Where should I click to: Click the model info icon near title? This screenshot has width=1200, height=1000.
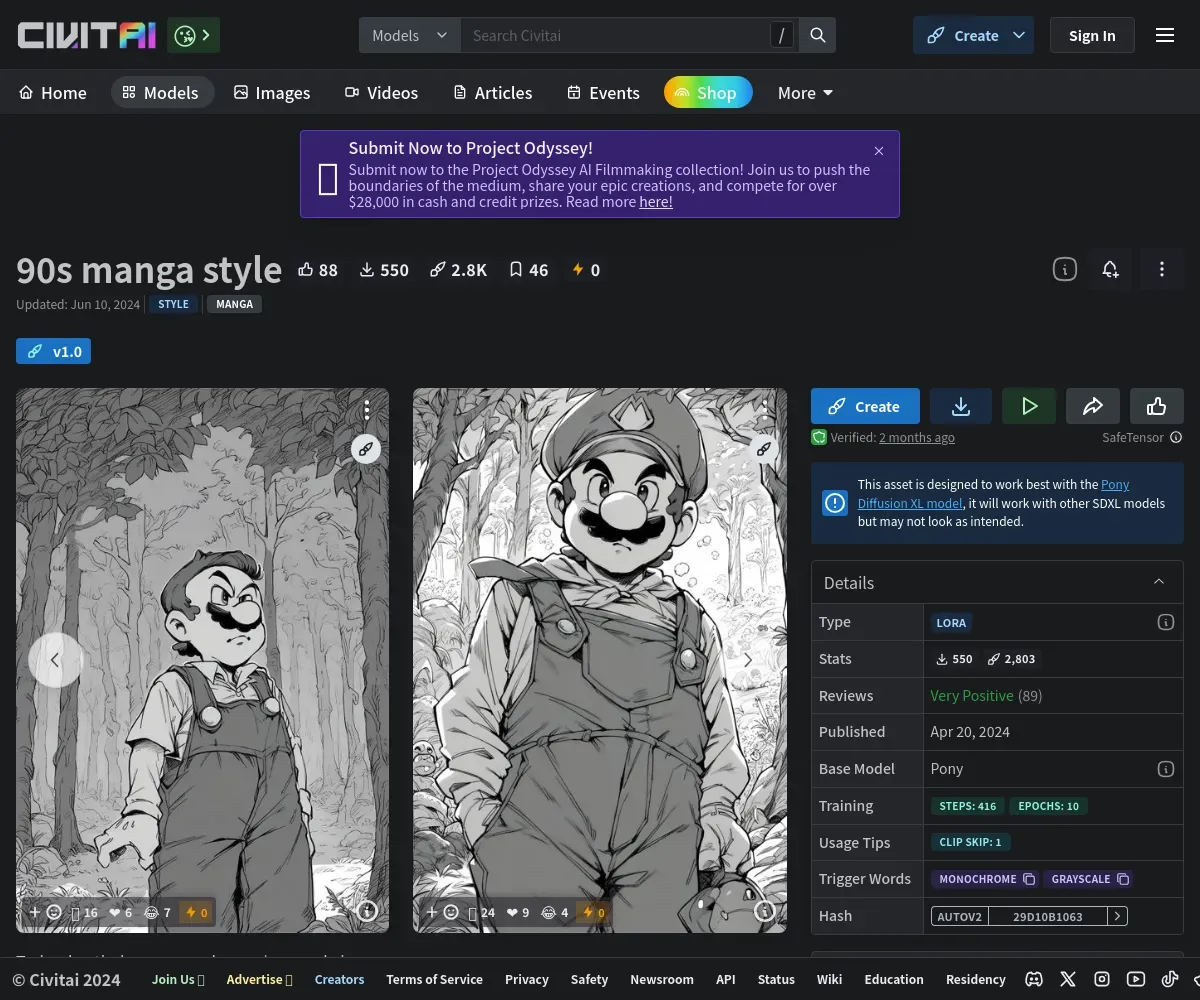click(x=1065, y=269)
